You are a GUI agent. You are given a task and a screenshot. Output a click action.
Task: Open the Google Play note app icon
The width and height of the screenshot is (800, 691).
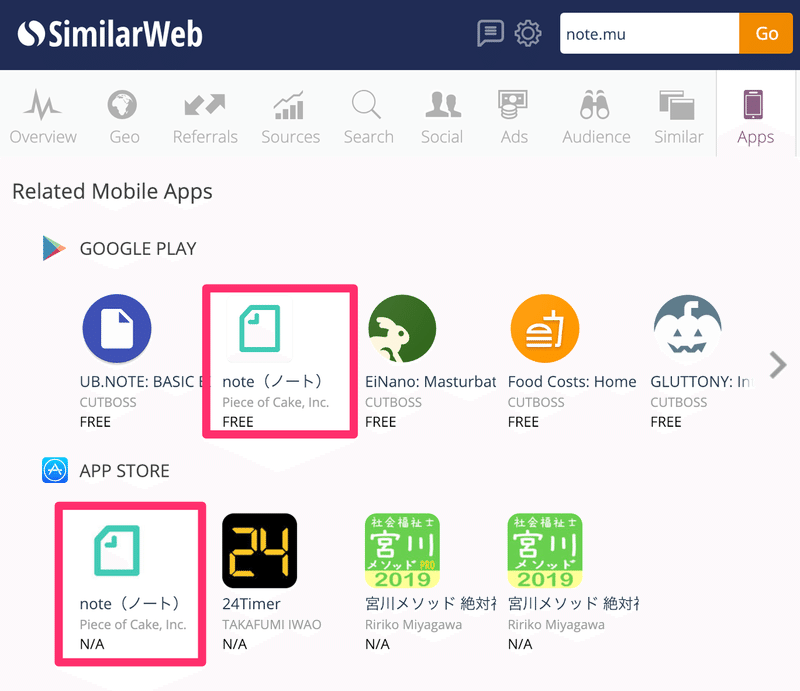point(260,329)
